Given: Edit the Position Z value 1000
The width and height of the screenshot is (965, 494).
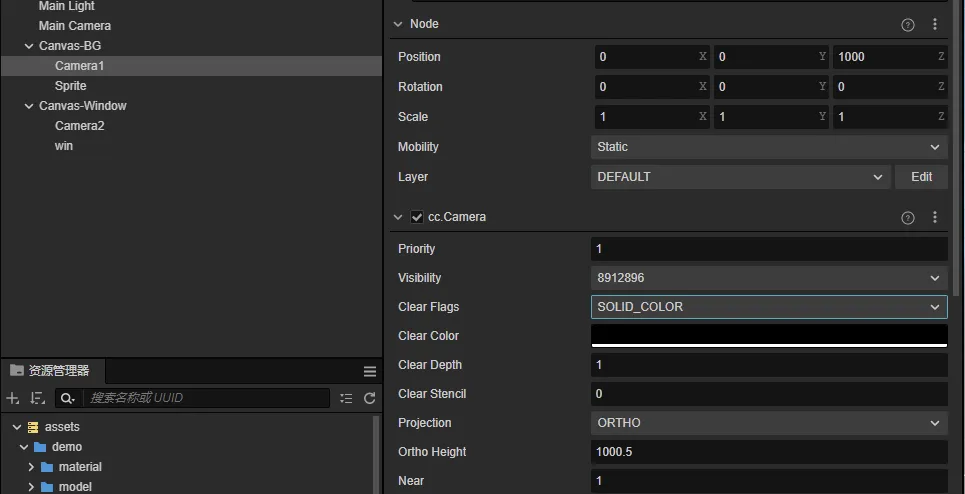Looking at the screenshot, I should point(891,57).
